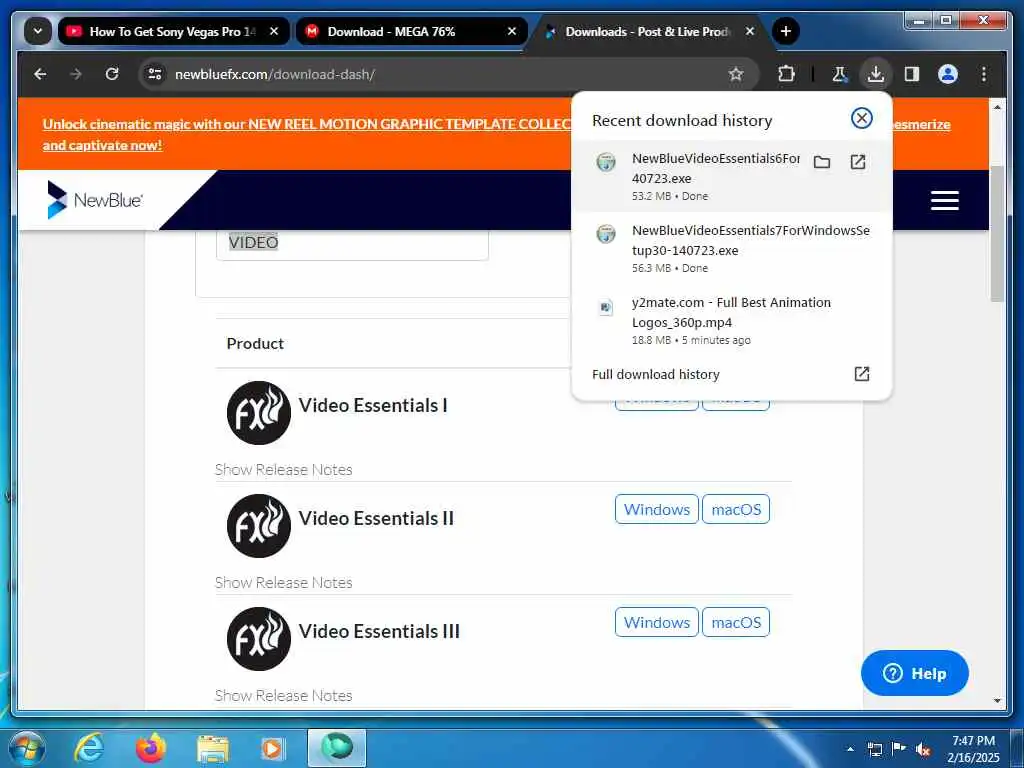Click the Product column header
Screen dimensions: 1024x768
(255, 344)
